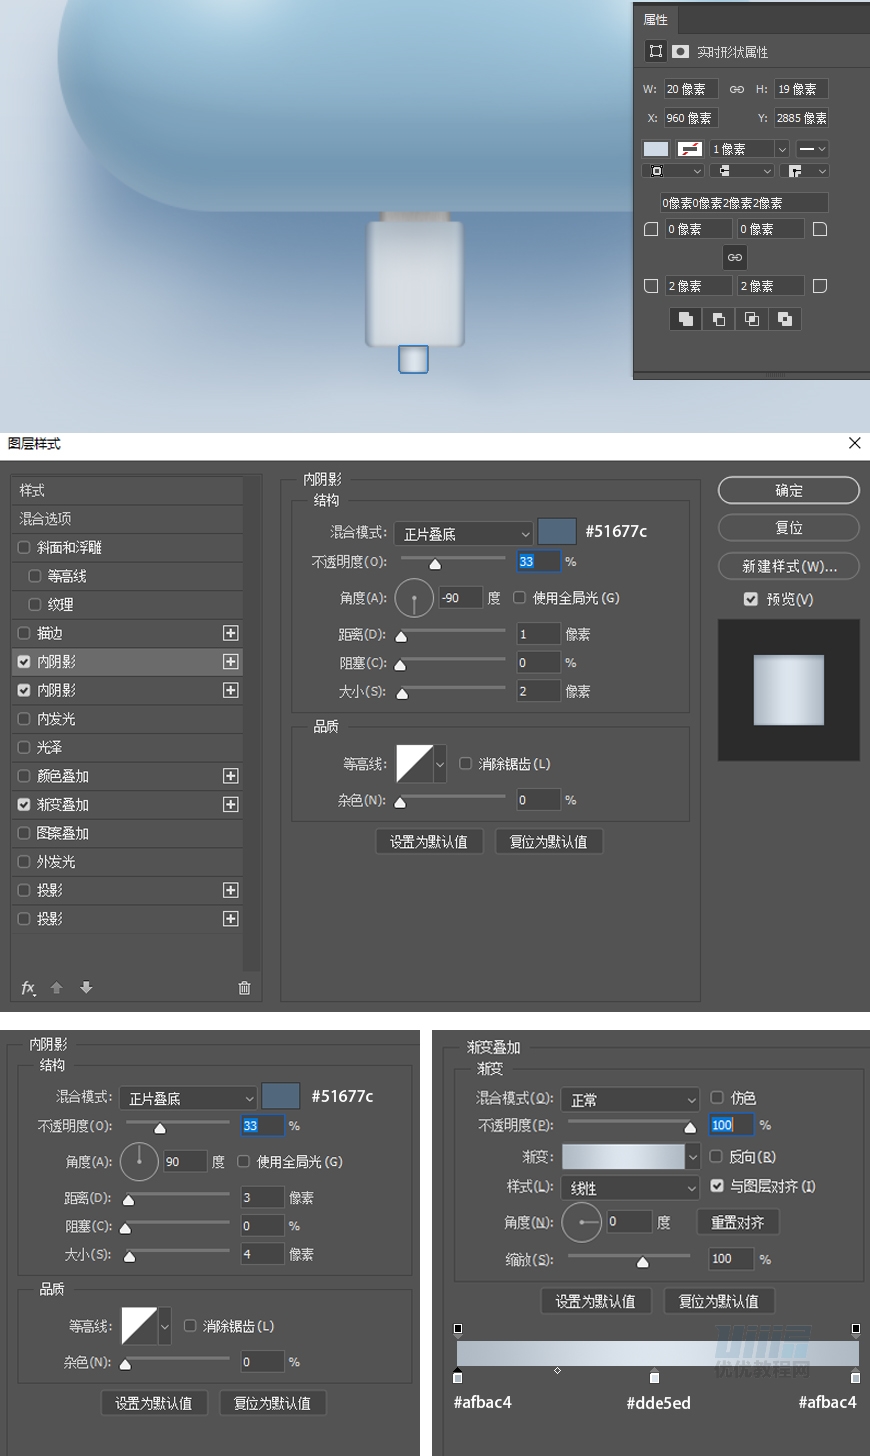
Task: Click the trash icon to delete effect
Action: click(244, 988)
